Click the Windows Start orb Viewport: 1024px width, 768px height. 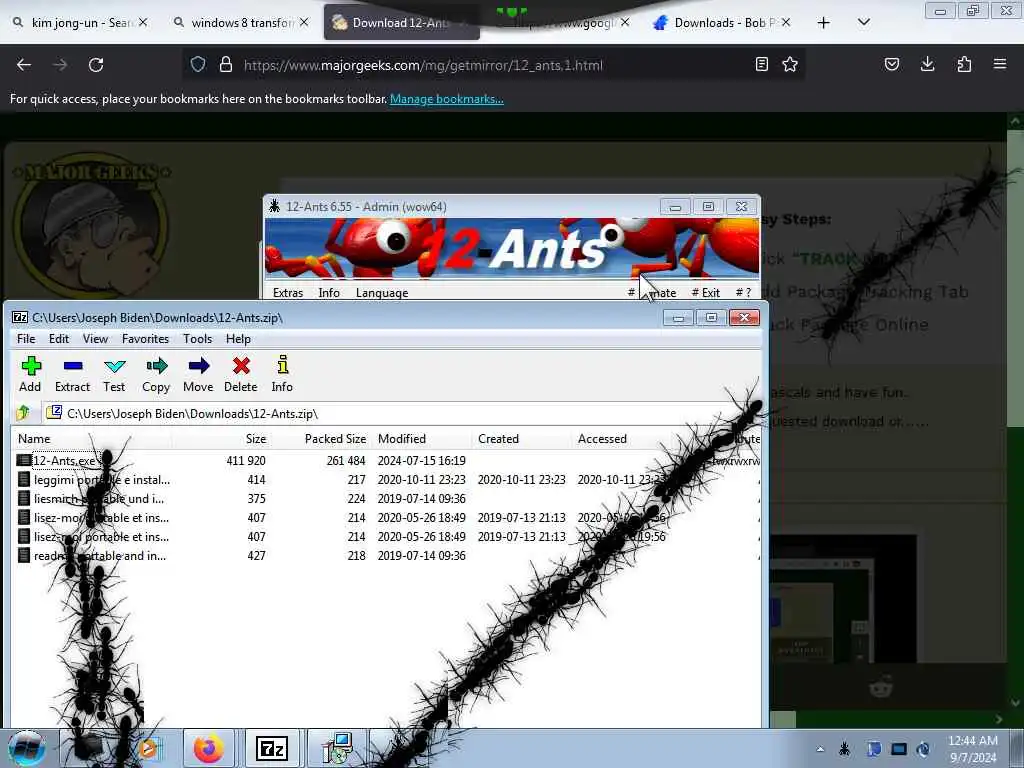pyautogui.click(x=26, y=748)
